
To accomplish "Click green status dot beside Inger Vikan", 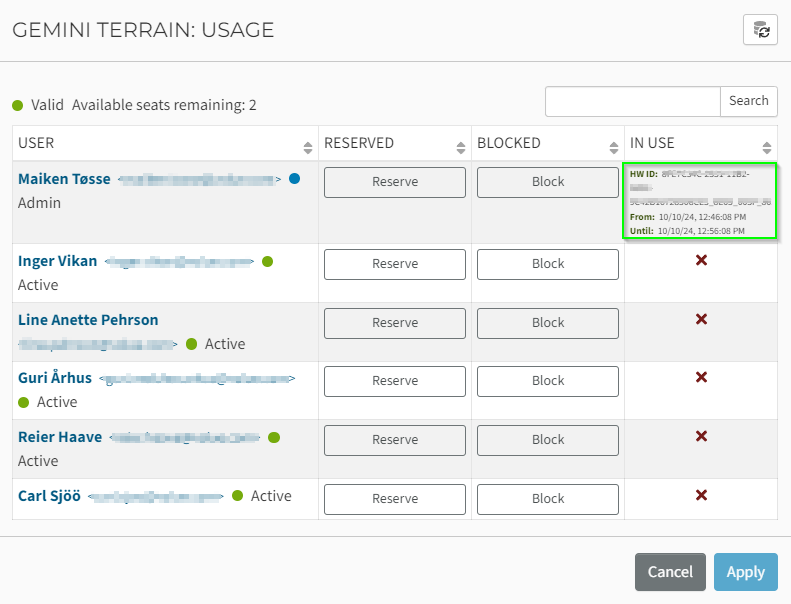I will (x=267, y=261).
